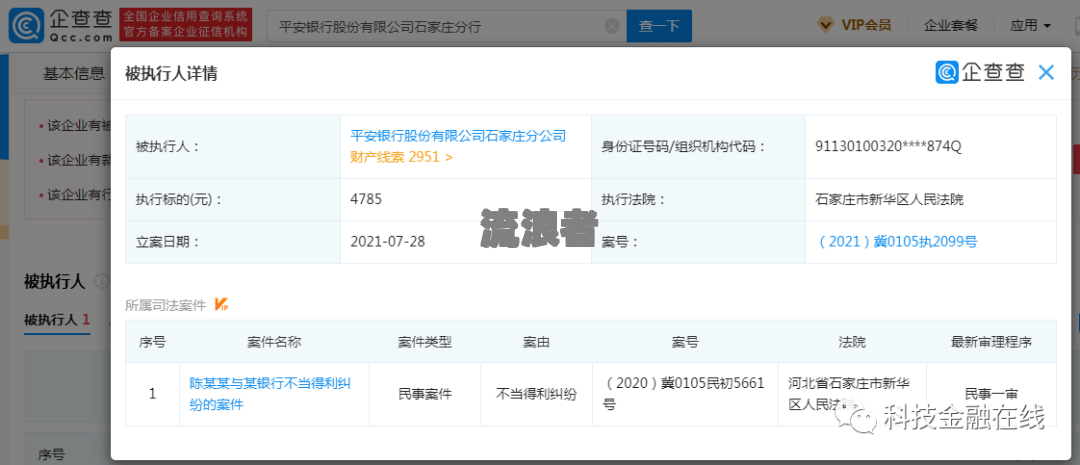Click the VIP badge beside 所属司法案件
This screenshot has width=1080, height=465.
[221, 304]
